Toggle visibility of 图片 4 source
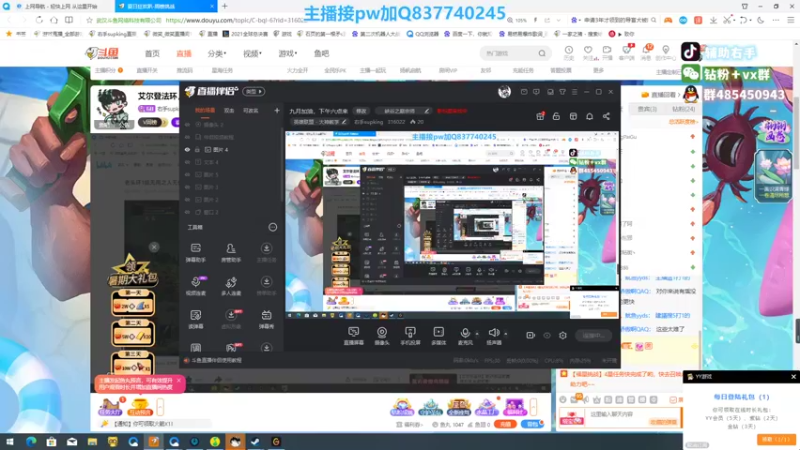The width and height of the screenshot is (800, 450). (x=187, y=149)
